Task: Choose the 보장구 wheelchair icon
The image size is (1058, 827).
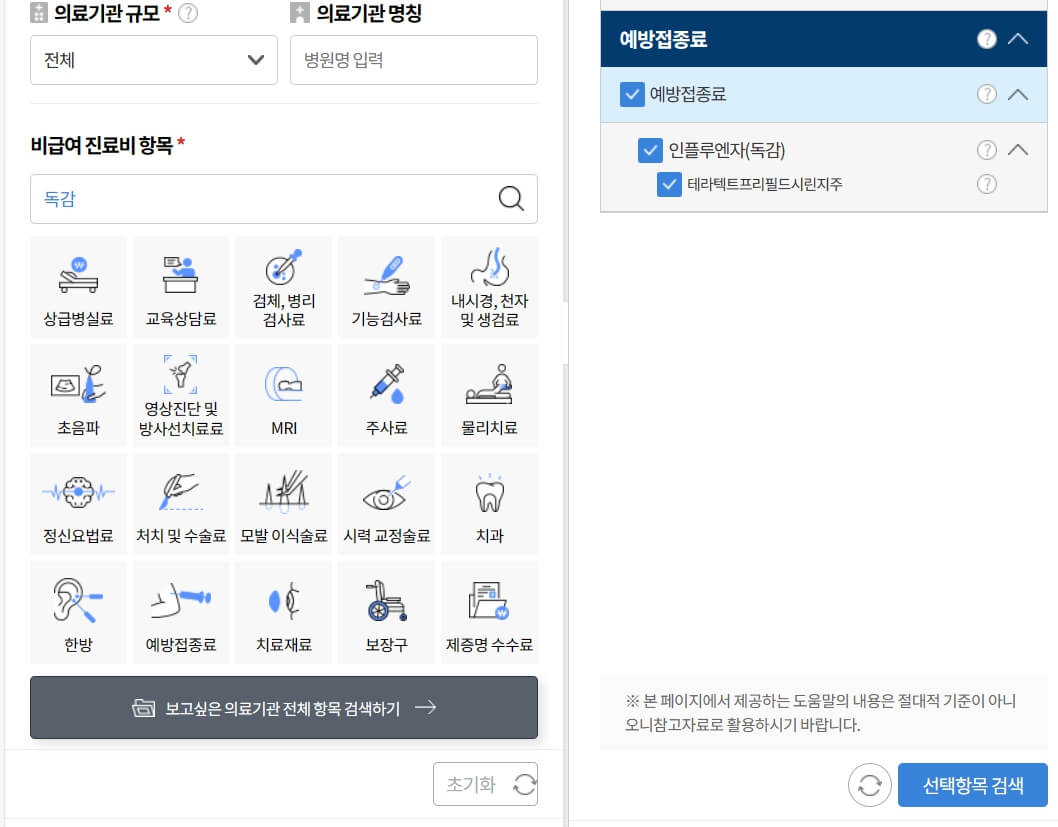Action: [386, 611]
